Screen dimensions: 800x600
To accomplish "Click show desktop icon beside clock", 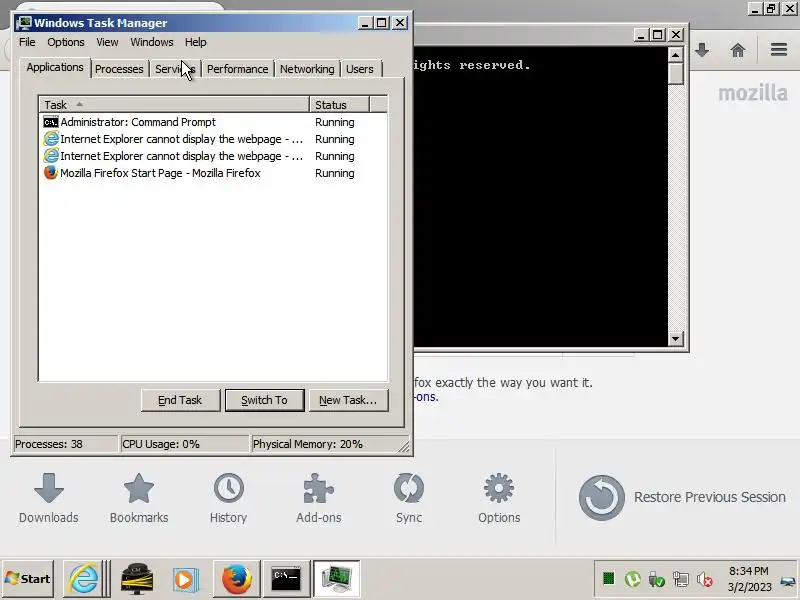I will click(x=788, y=580).
